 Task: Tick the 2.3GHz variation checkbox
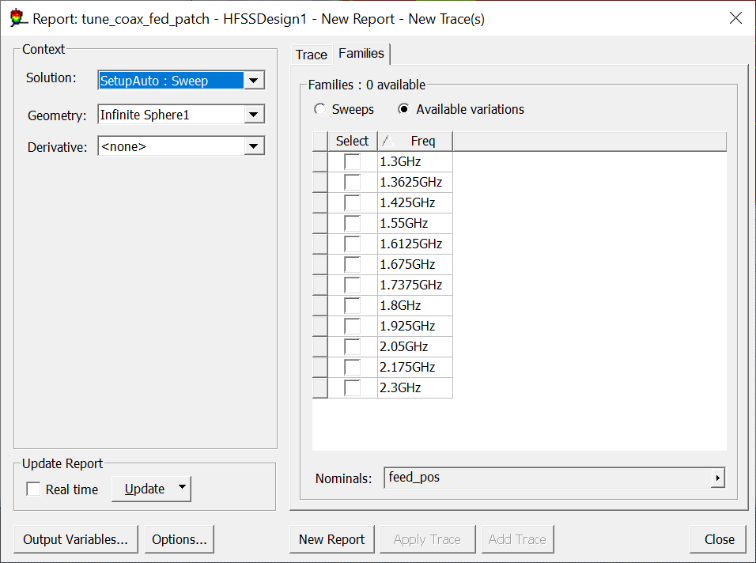tap(352, 388)
